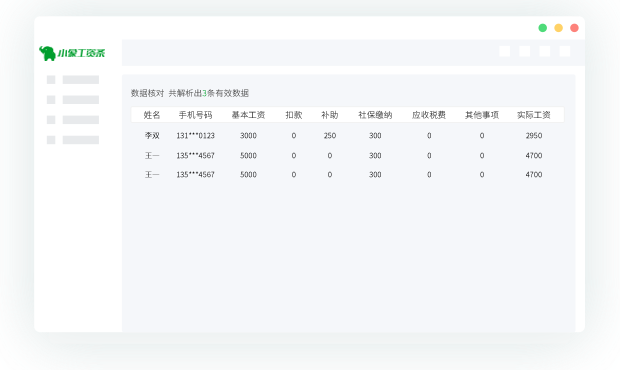Sort by the 基本工资 column header

click(x=248, y=115)
